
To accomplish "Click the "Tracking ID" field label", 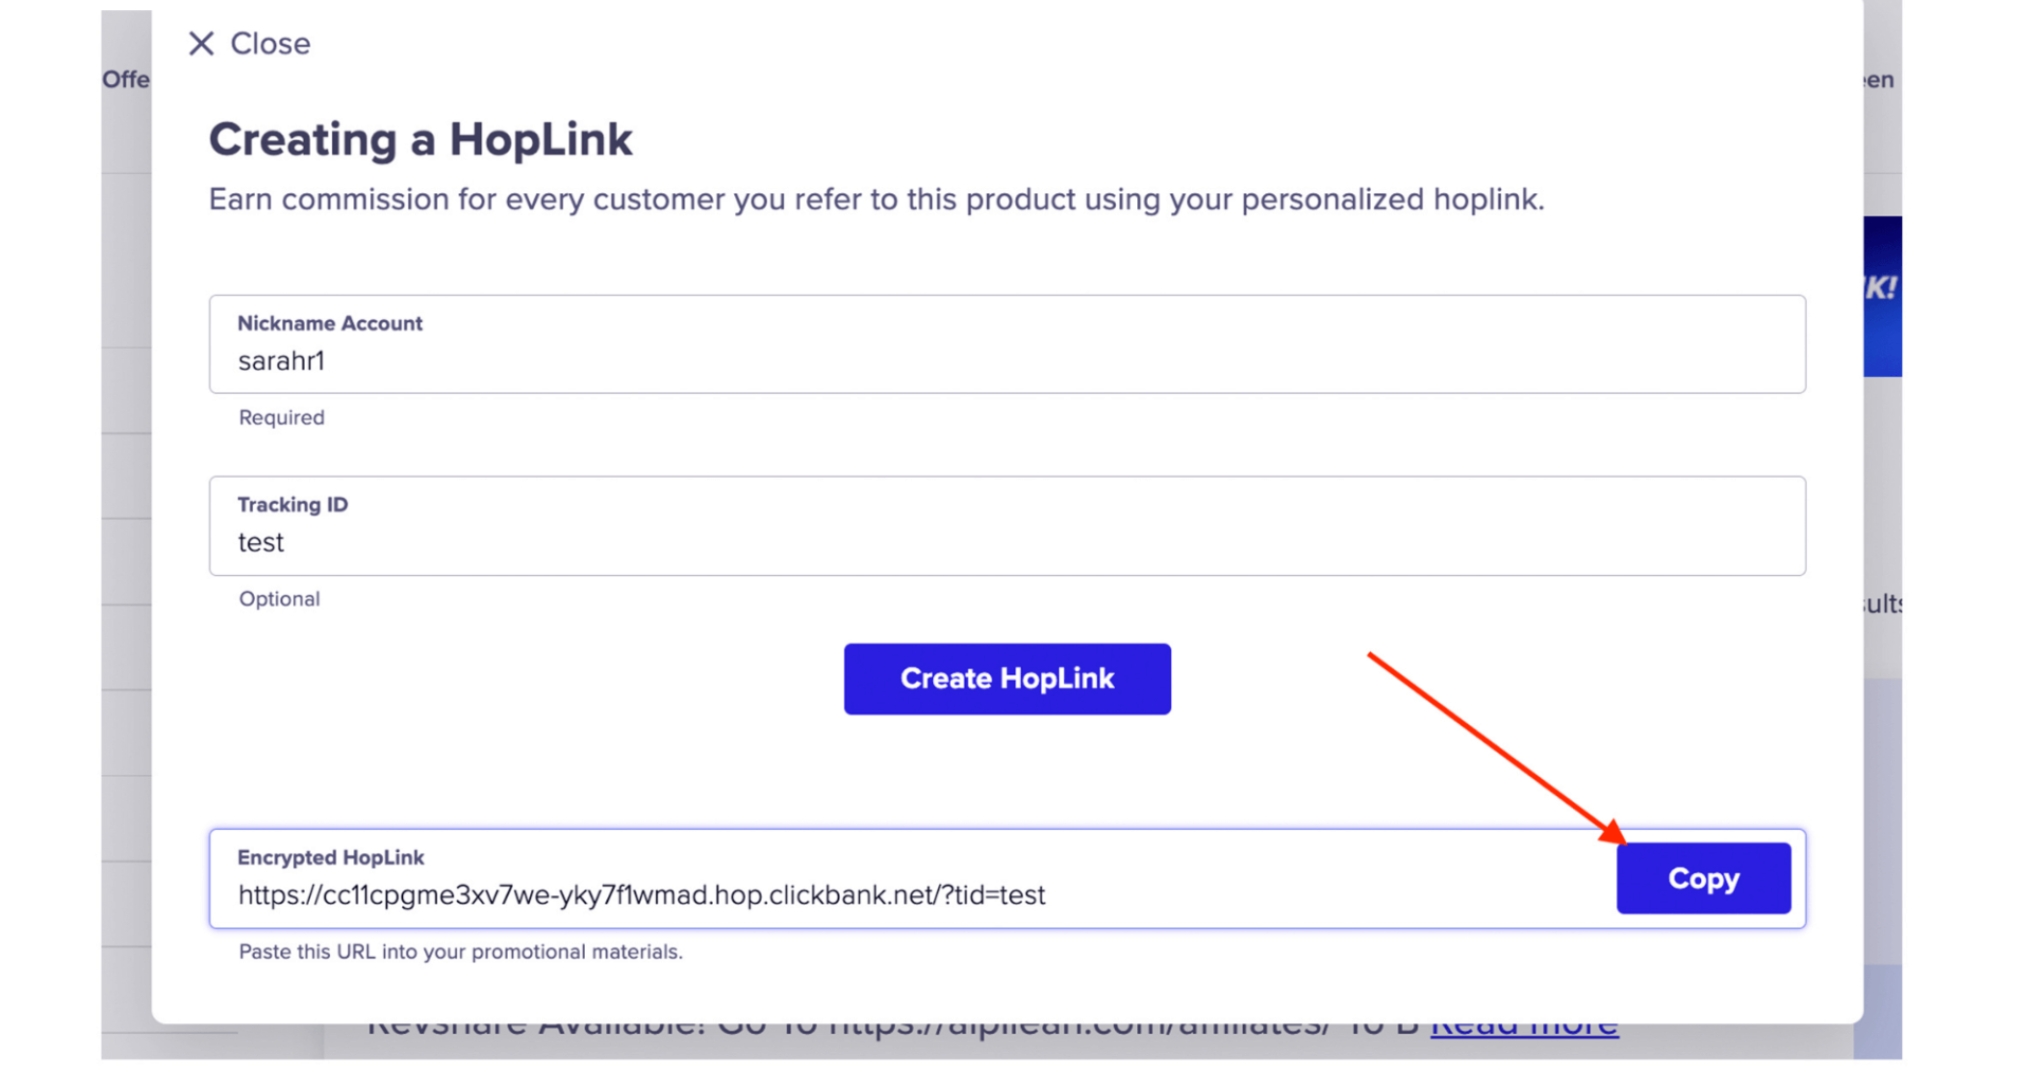I will [x=292, y=505].
